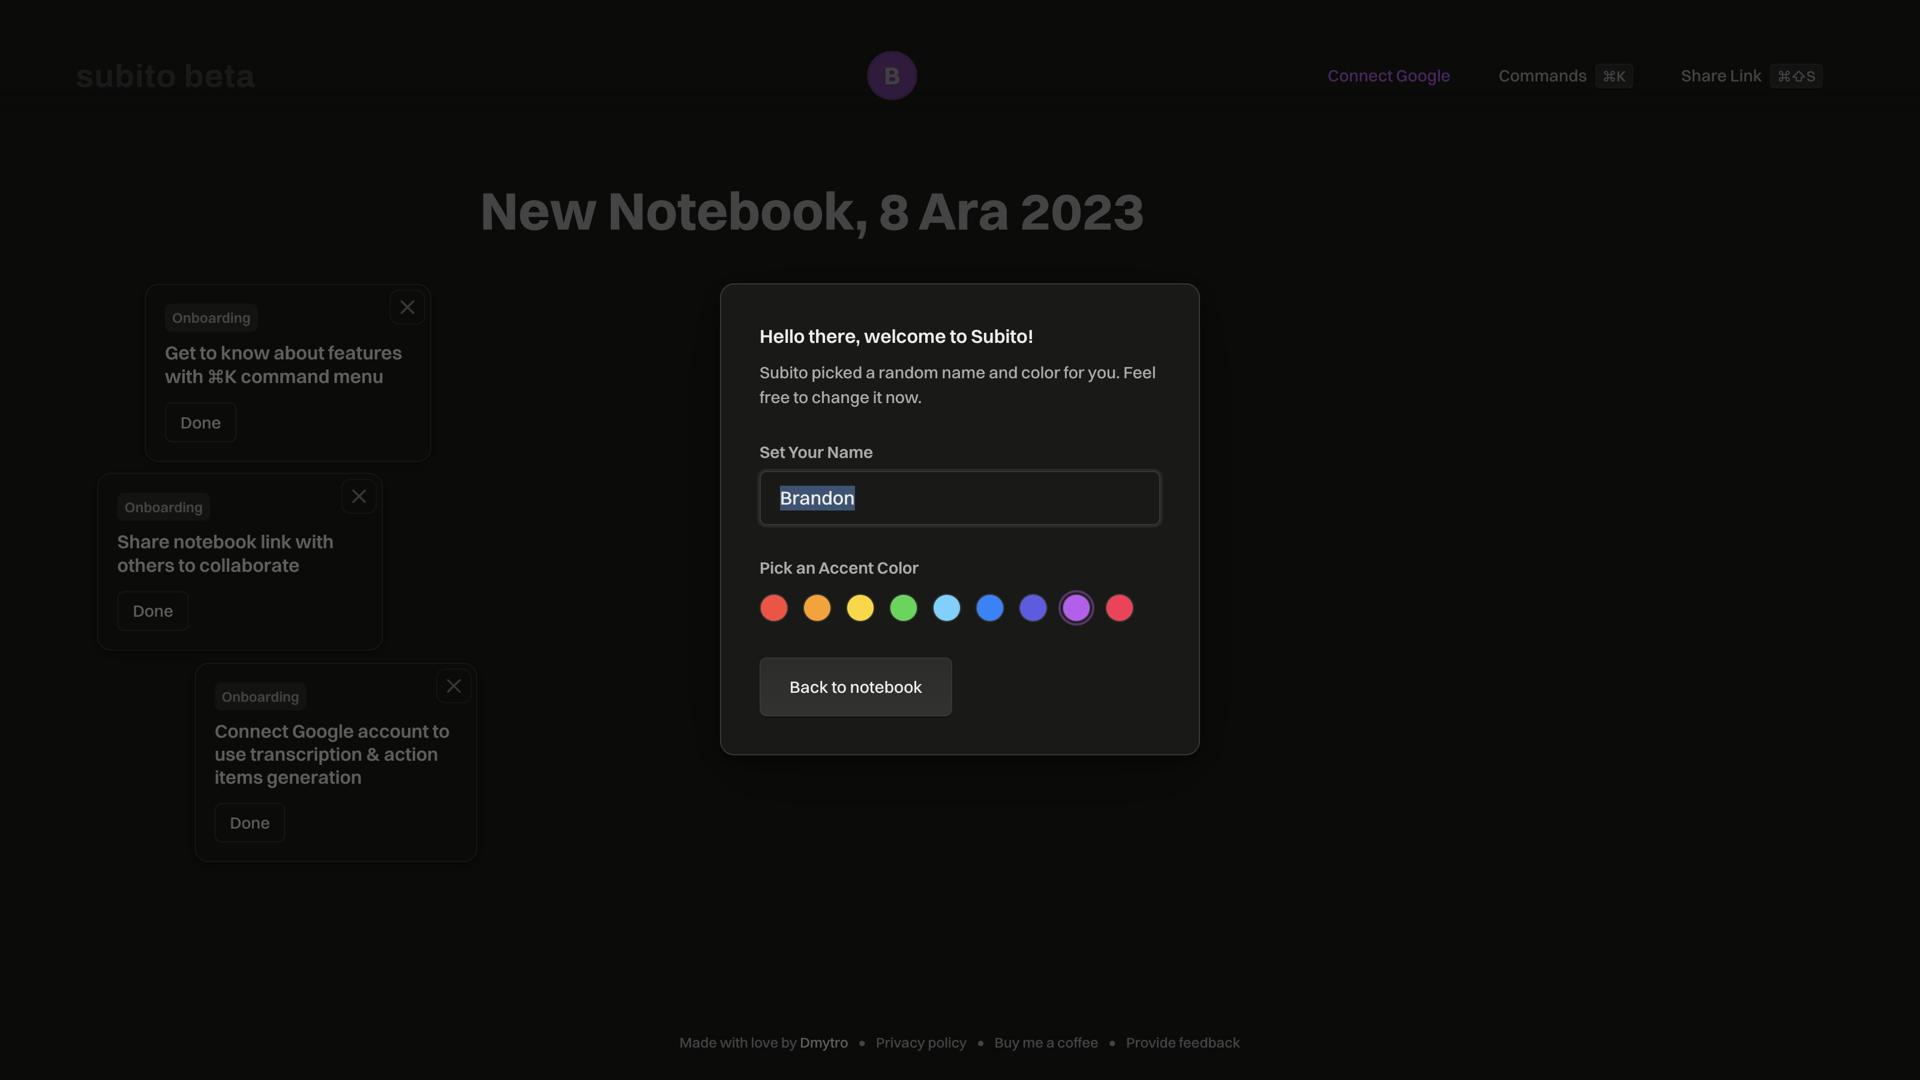Screen dimensions: 1920x1080
Task: Select the red accent color
Action: tap(774, 608)
